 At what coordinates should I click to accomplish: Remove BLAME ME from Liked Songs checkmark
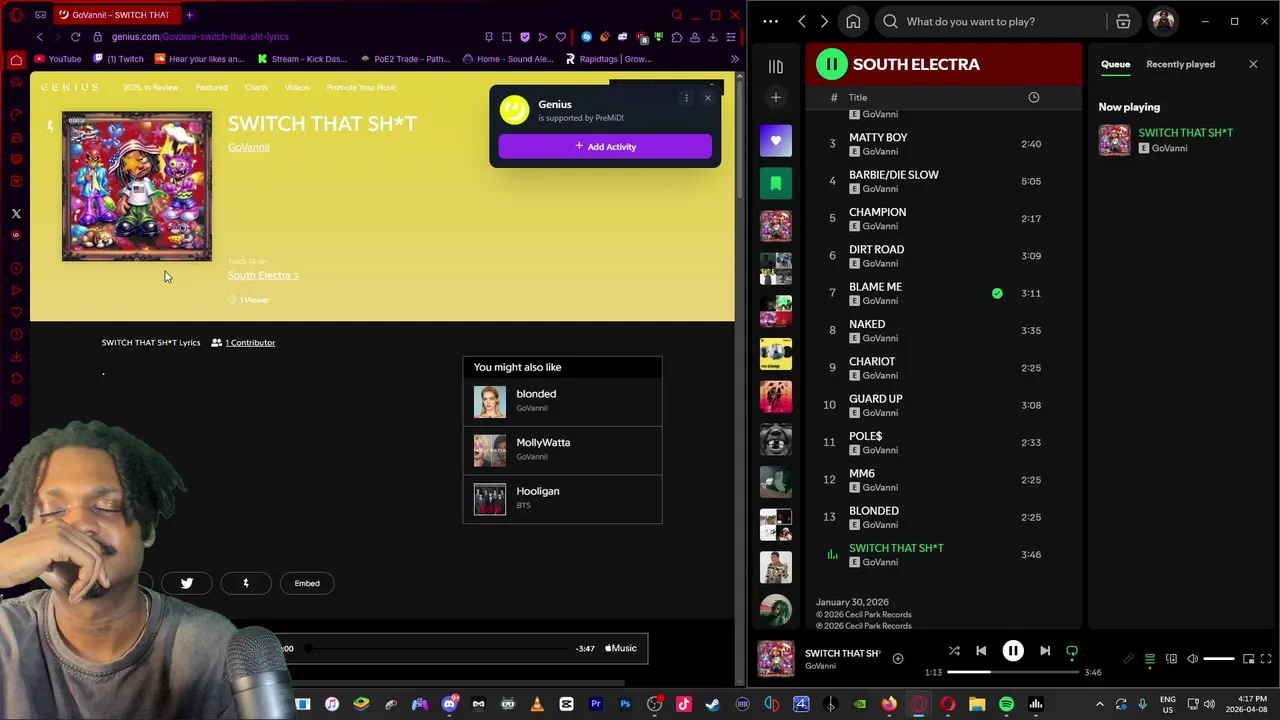997,293
